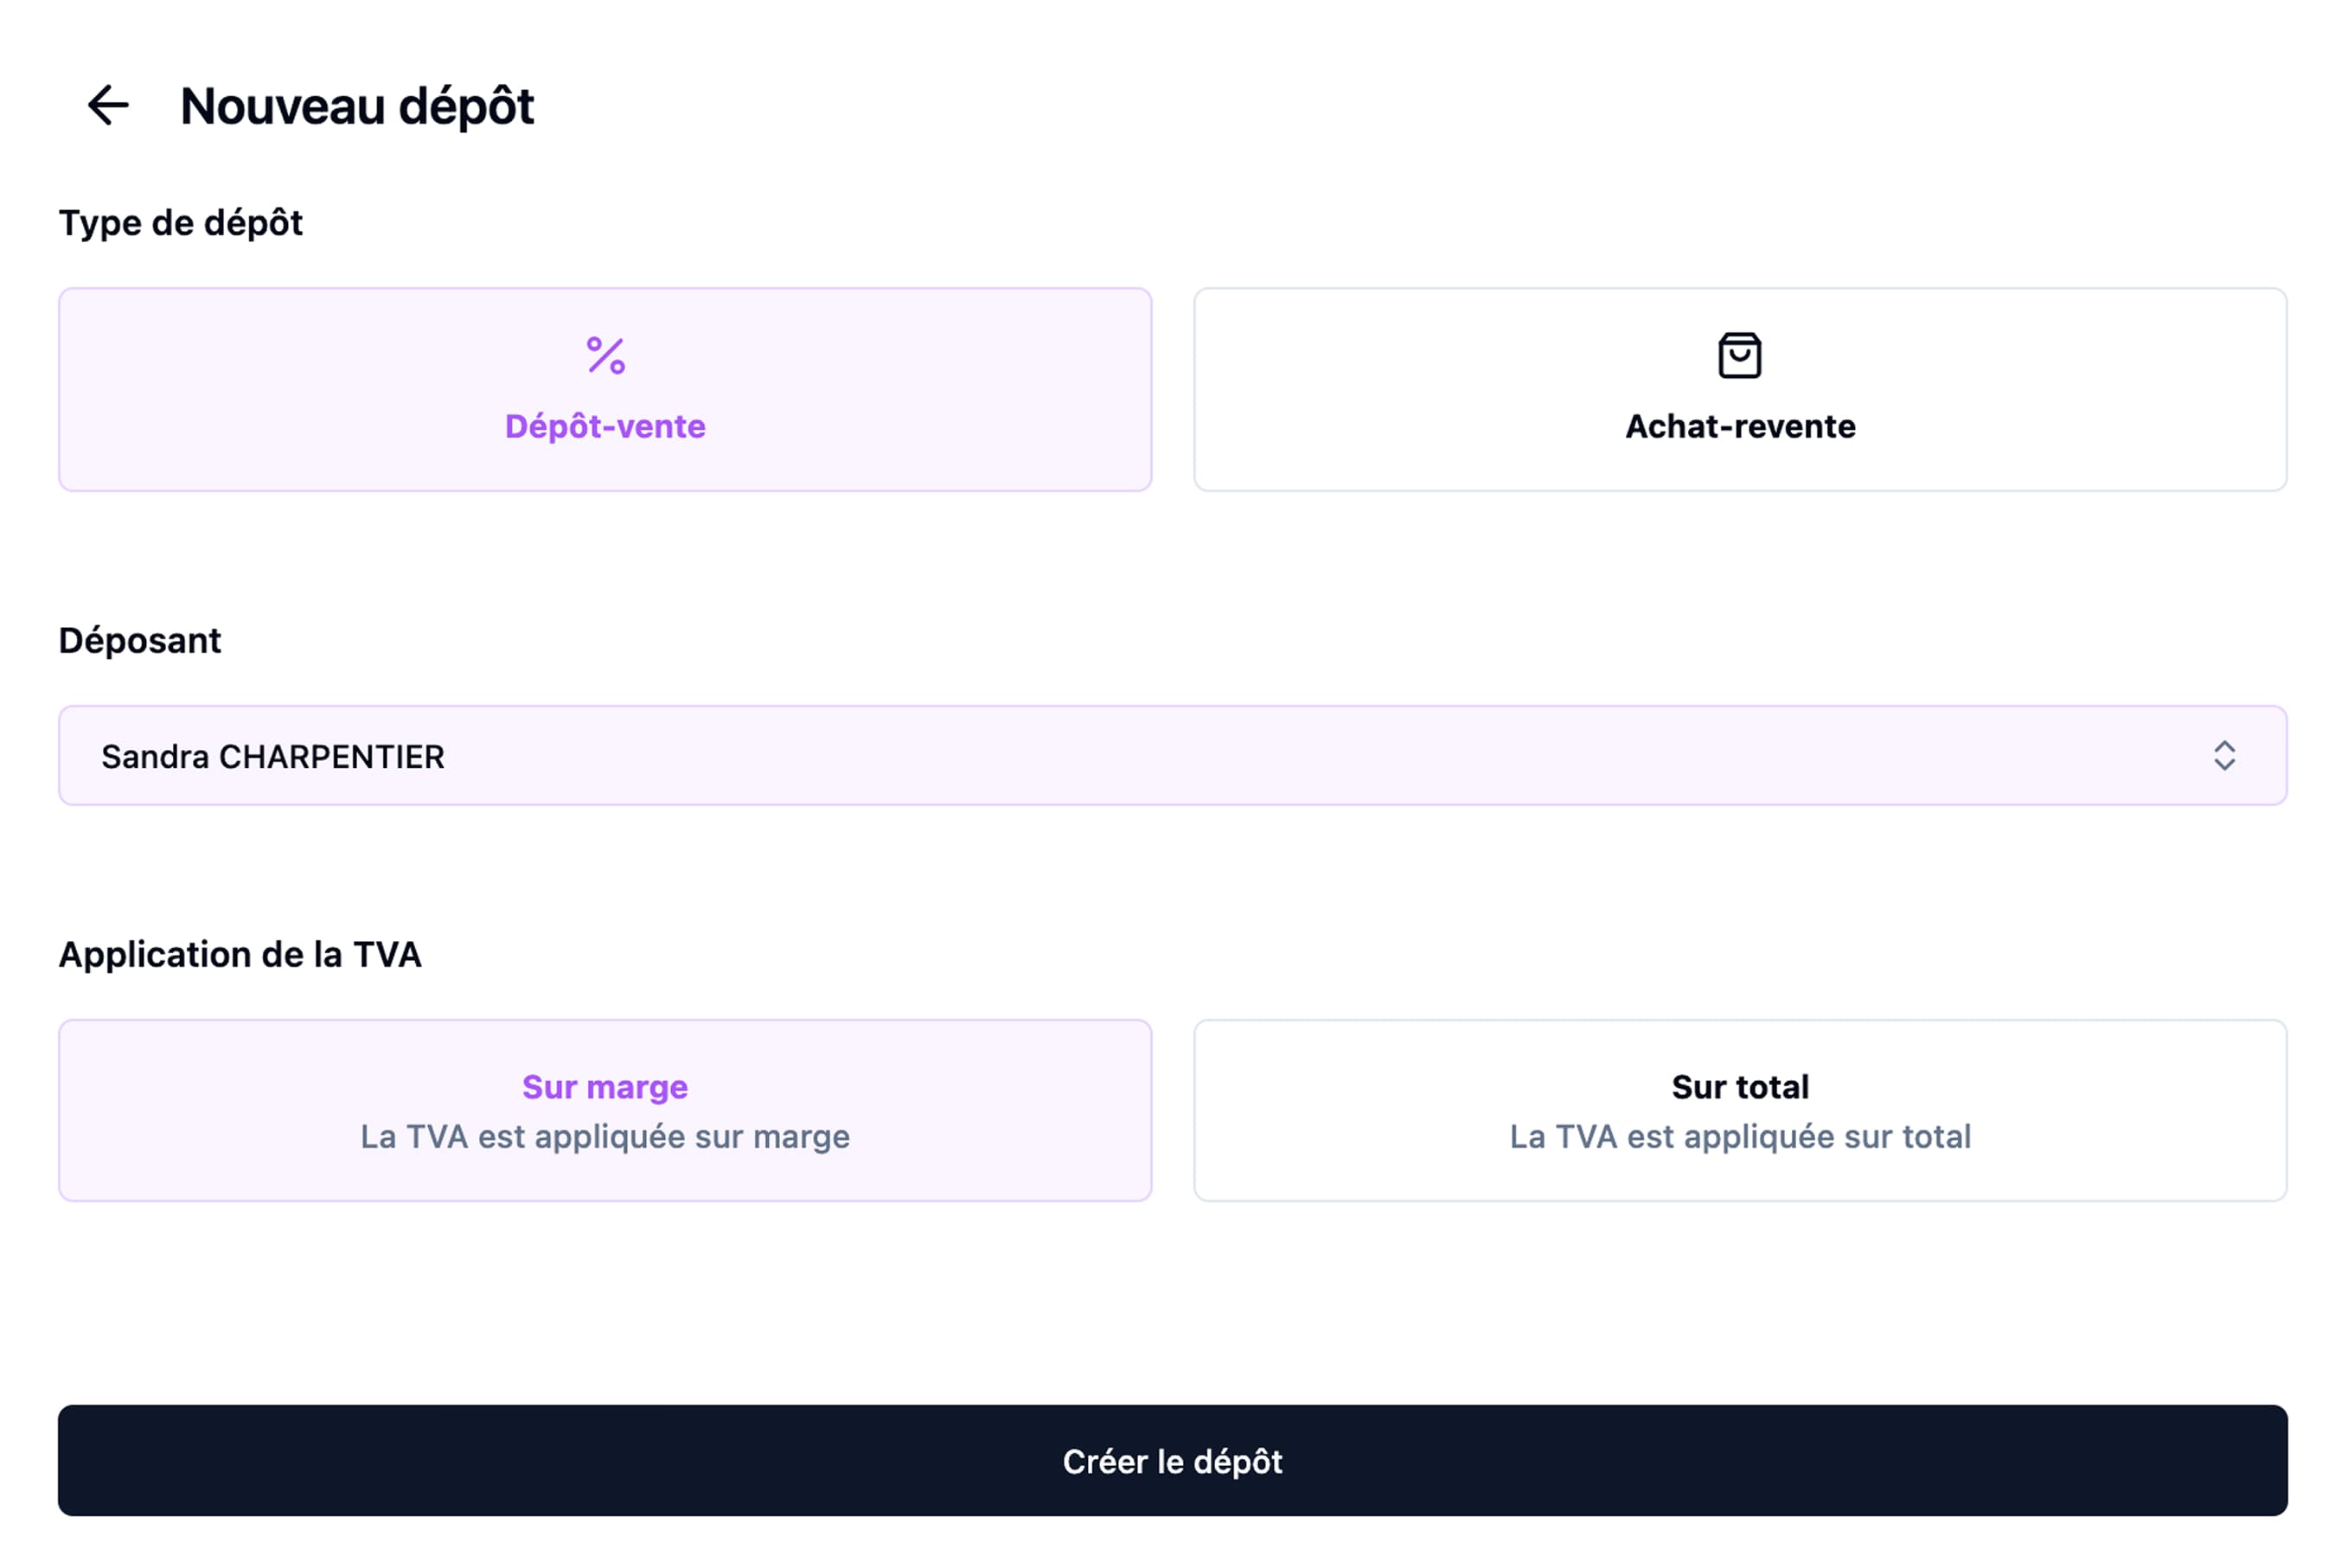This screenshot has height=1568, width=2341.
Task: Click the Sur total title text
Action: [1740, 1087]
